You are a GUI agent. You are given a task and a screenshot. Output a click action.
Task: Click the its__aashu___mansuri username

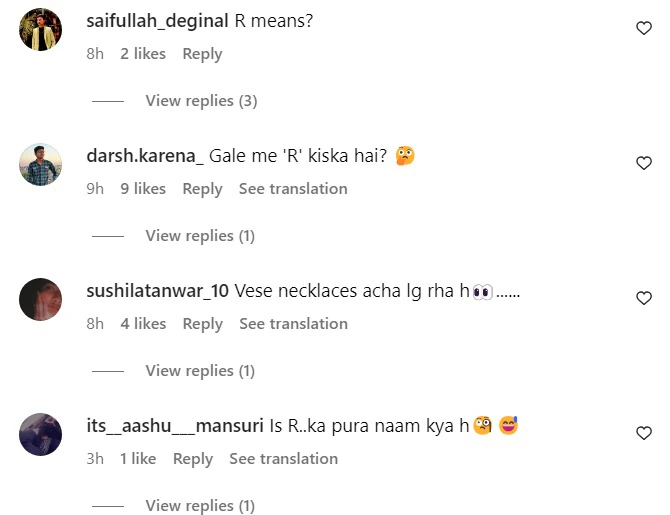[x=176, y=426]
